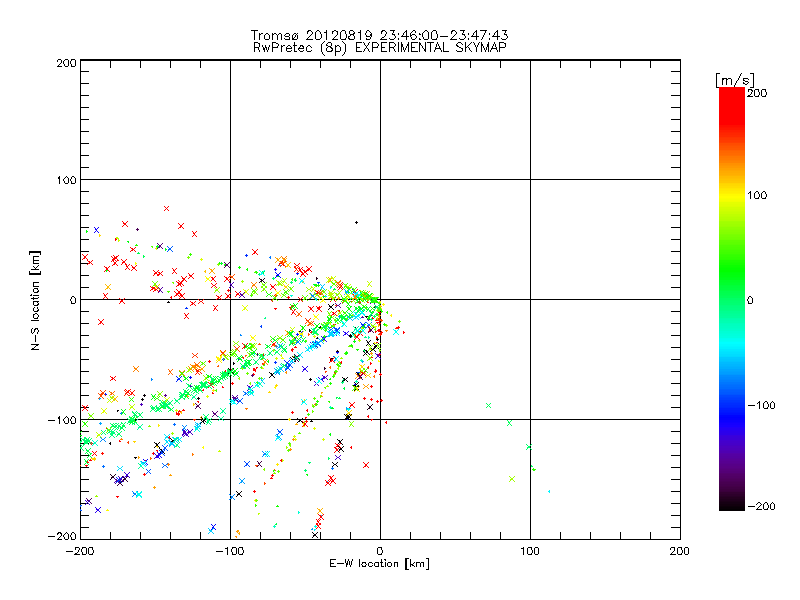
Task: Click the x-axis tick label '100'
Action: click(x=530, y=552)
